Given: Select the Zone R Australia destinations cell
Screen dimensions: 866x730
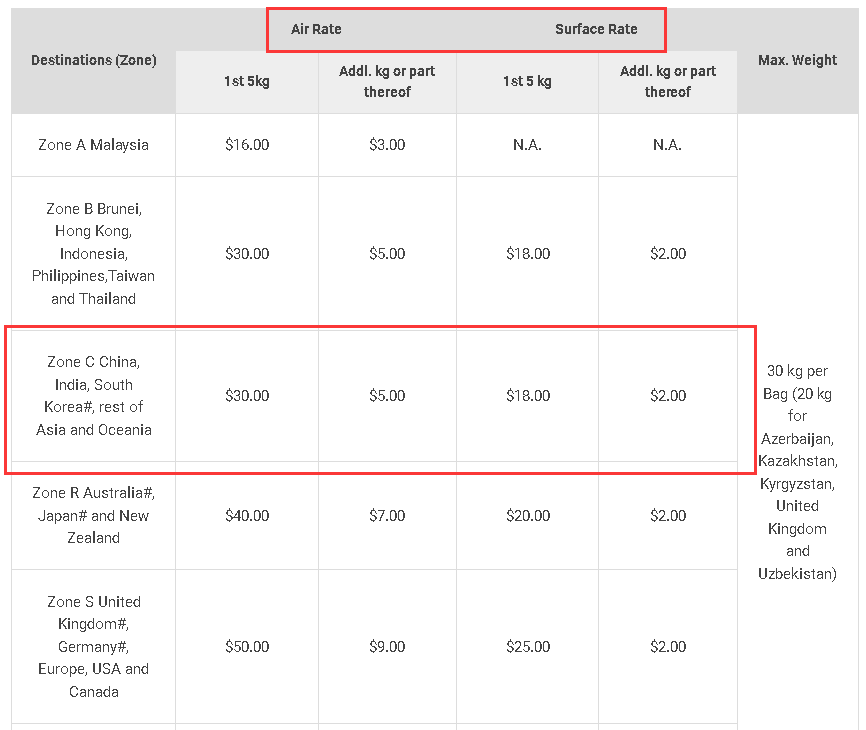Looking at the screenshot, I should point(94,515).
